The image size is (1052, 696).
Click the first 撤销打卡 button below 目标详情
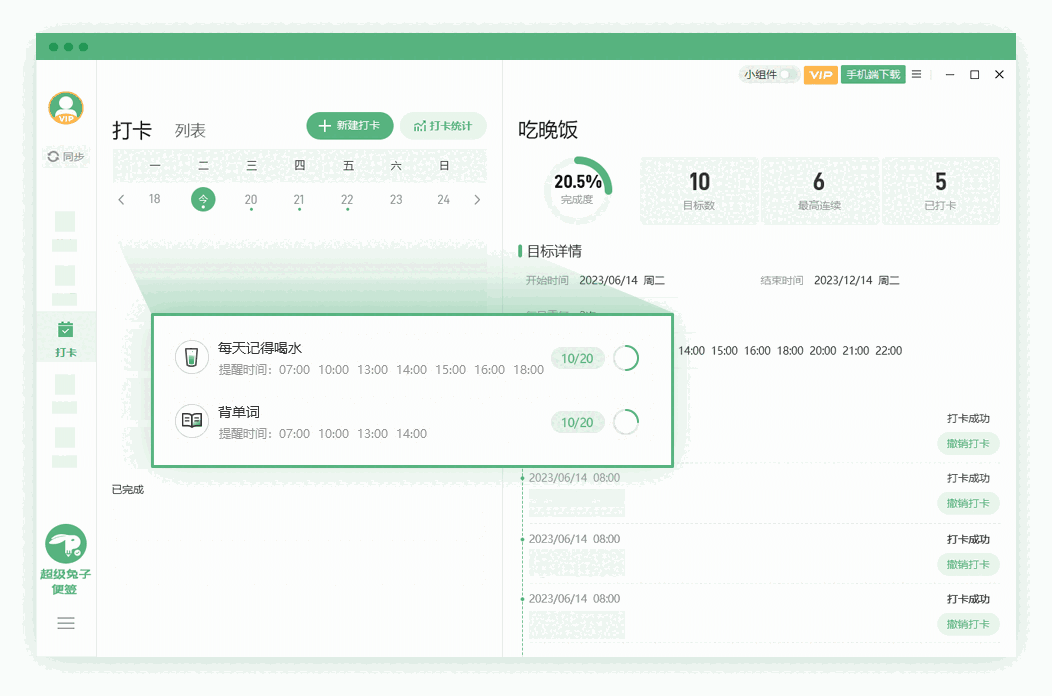point(968,444)
